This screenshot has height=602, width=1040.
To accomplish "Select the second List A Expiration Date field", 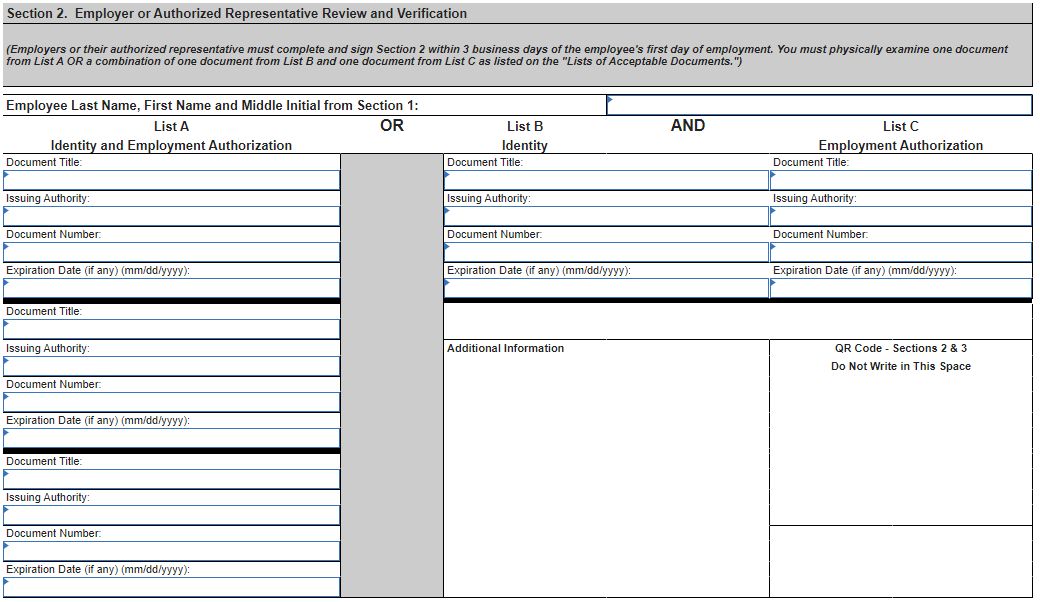I will [x=170, y=438].
